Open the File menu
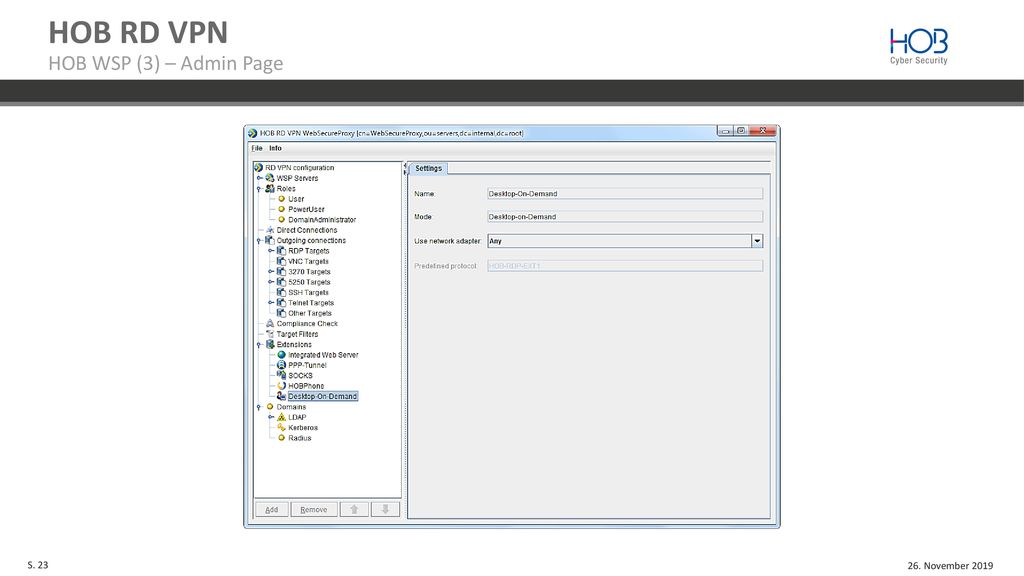This screenshot has height=576, width=1024. (x=257, y=148)
